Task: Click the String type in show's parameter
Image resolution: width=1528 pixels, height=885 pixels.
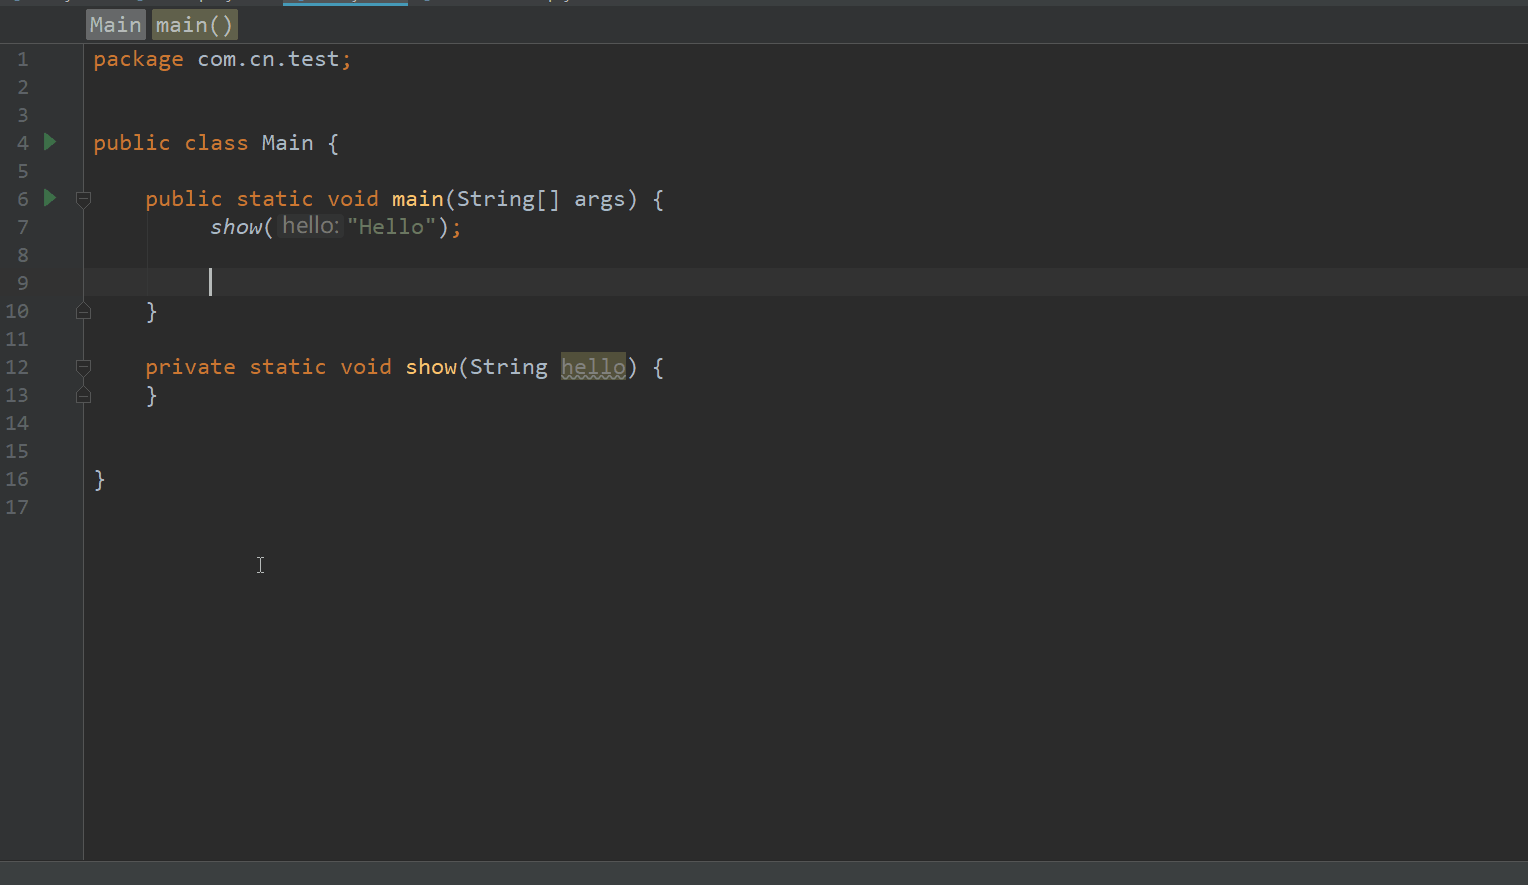Action: [x=509, y=367]
